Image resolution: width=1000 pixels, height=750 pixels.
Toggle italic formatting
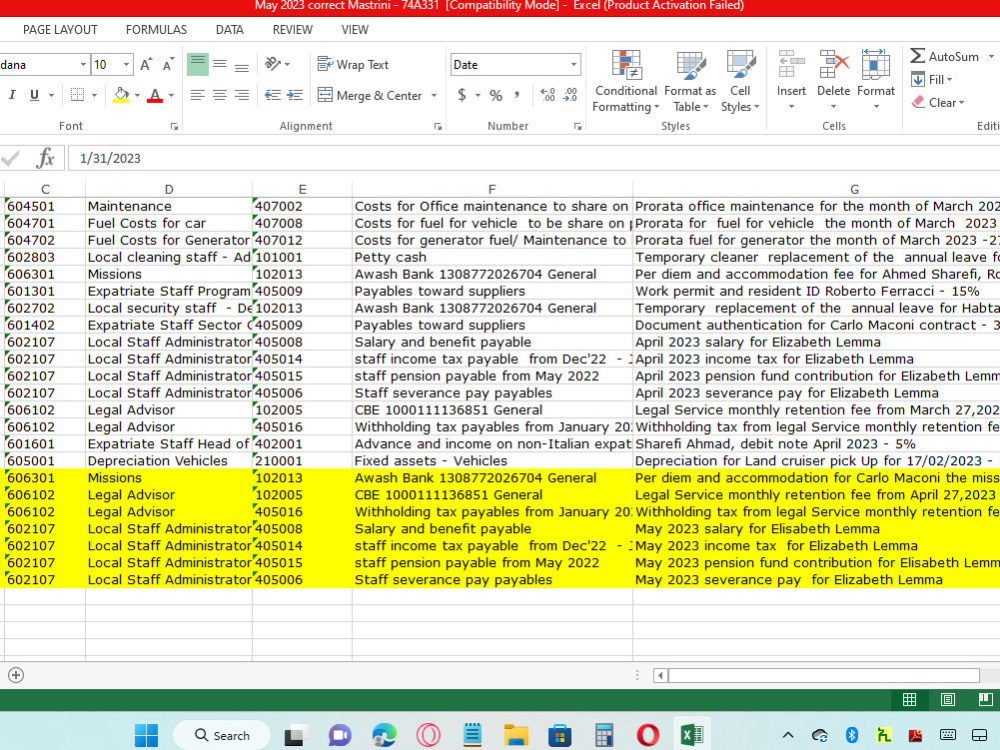tap(12, 95)
